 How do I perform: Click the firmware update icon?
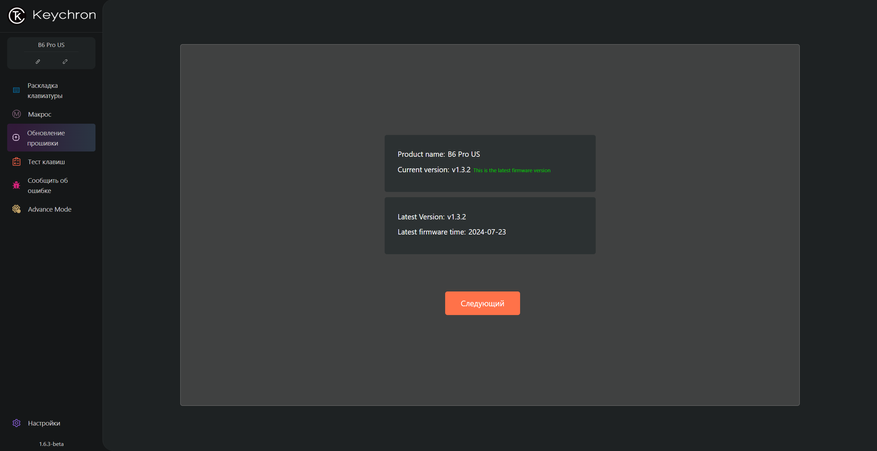coord(16,138)
